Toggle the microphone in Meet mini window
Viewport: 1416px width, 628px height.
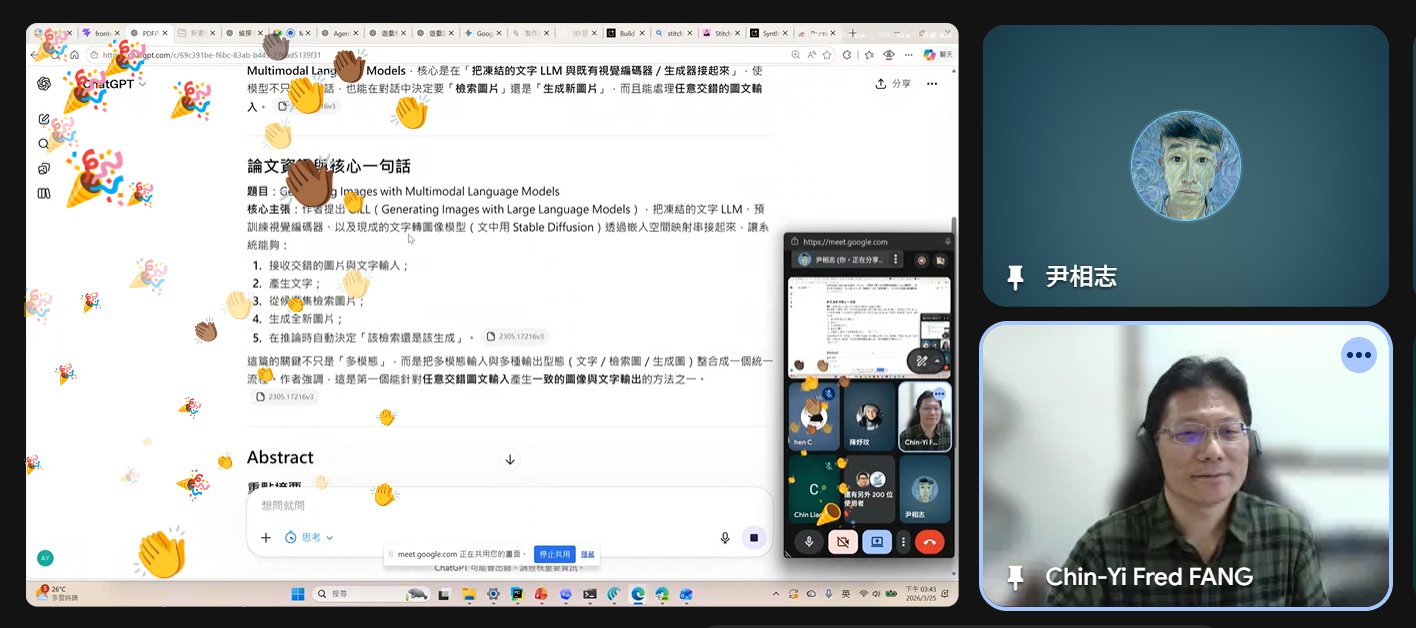(x=808, y=542)
